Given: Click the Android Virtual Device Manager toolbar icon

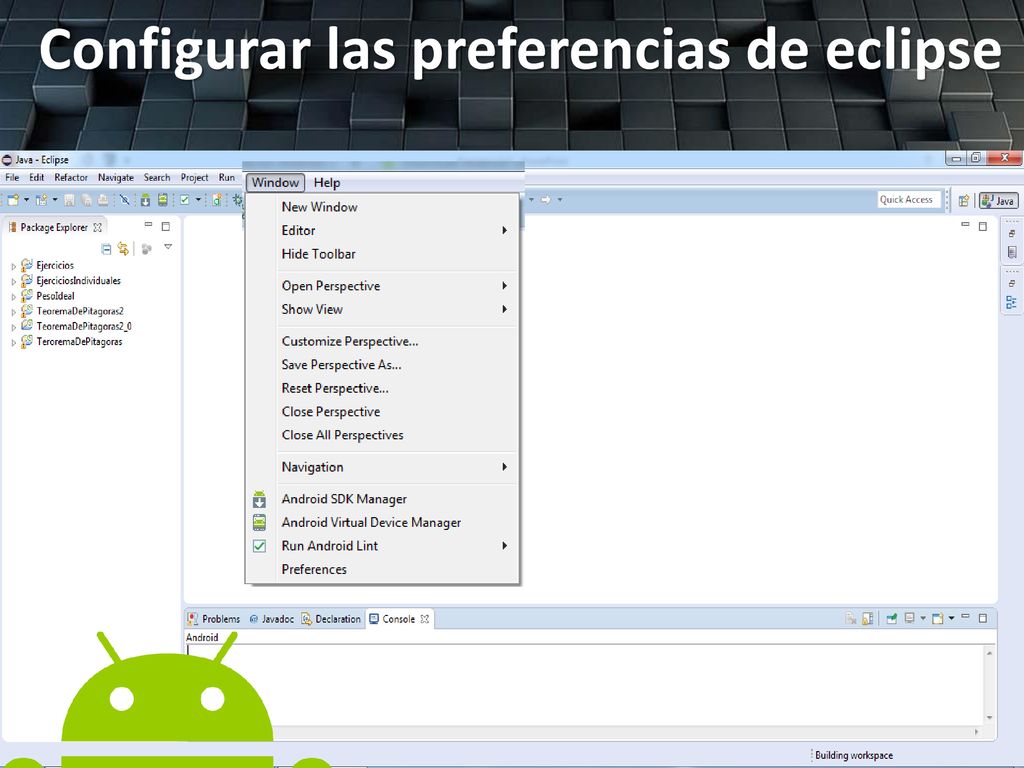Looking at the screenshot, I should 163,200.
